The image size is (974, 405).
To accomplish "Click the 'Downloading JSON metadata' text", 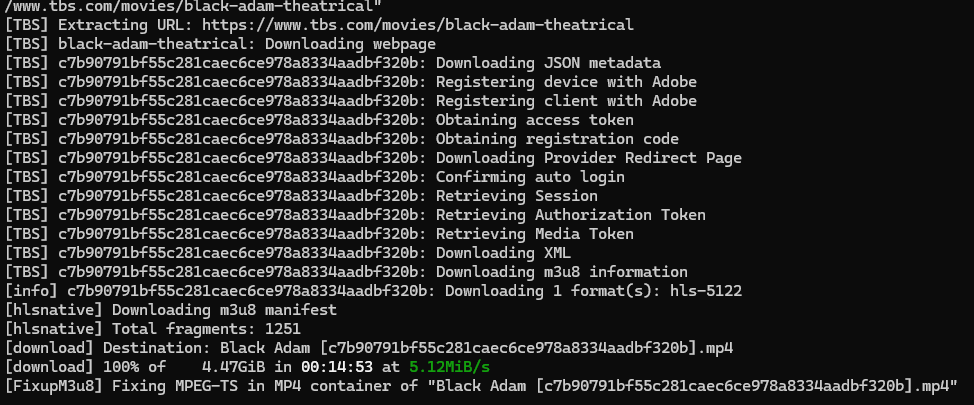I will (x=548, y=62).
